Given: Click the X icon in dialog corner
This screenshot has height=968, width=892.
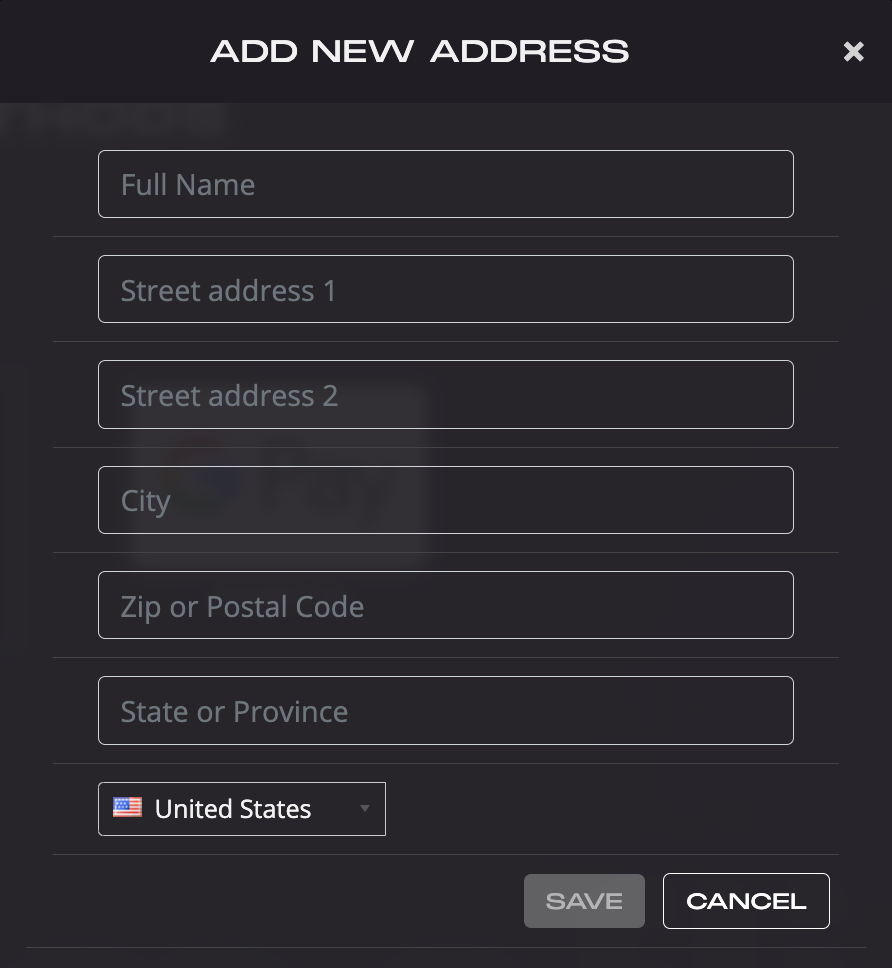Looking at the screenshot, I should (853, 51).
